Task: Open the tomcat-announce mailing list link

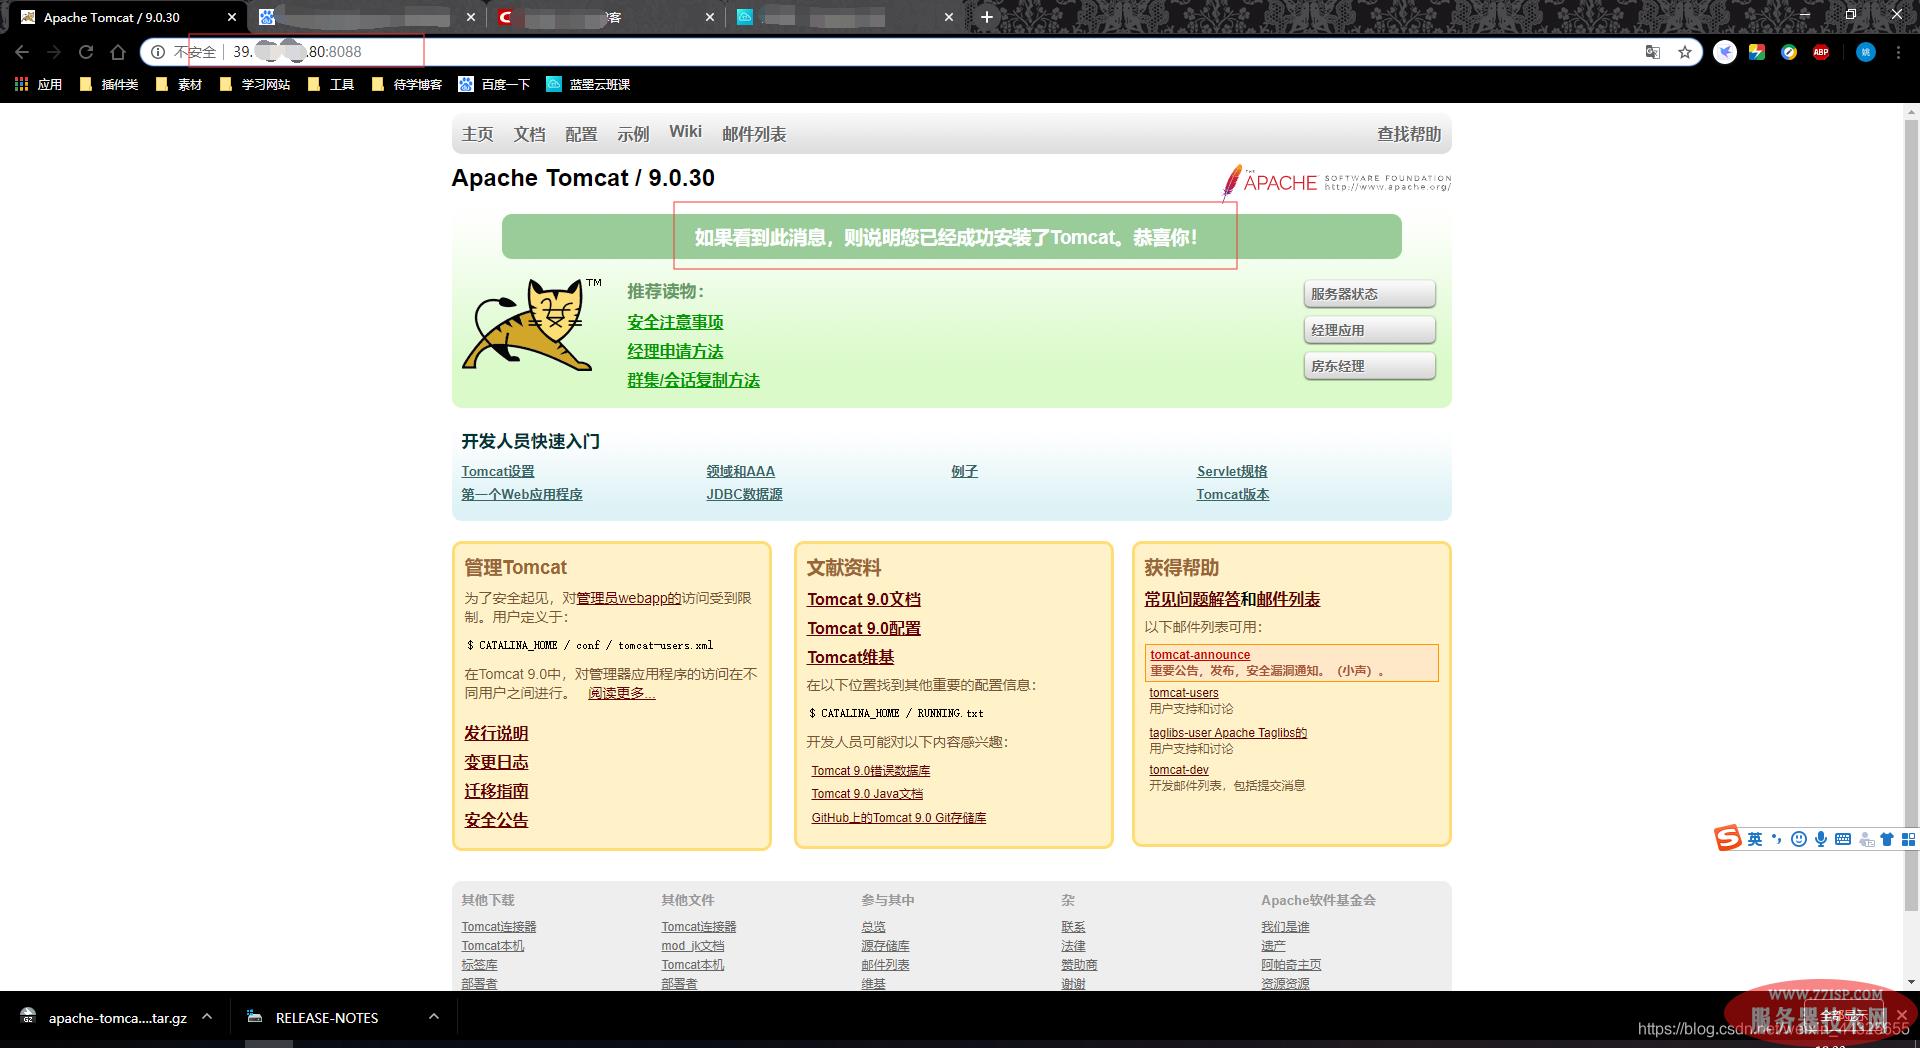Action: [x=1200, y=655]
